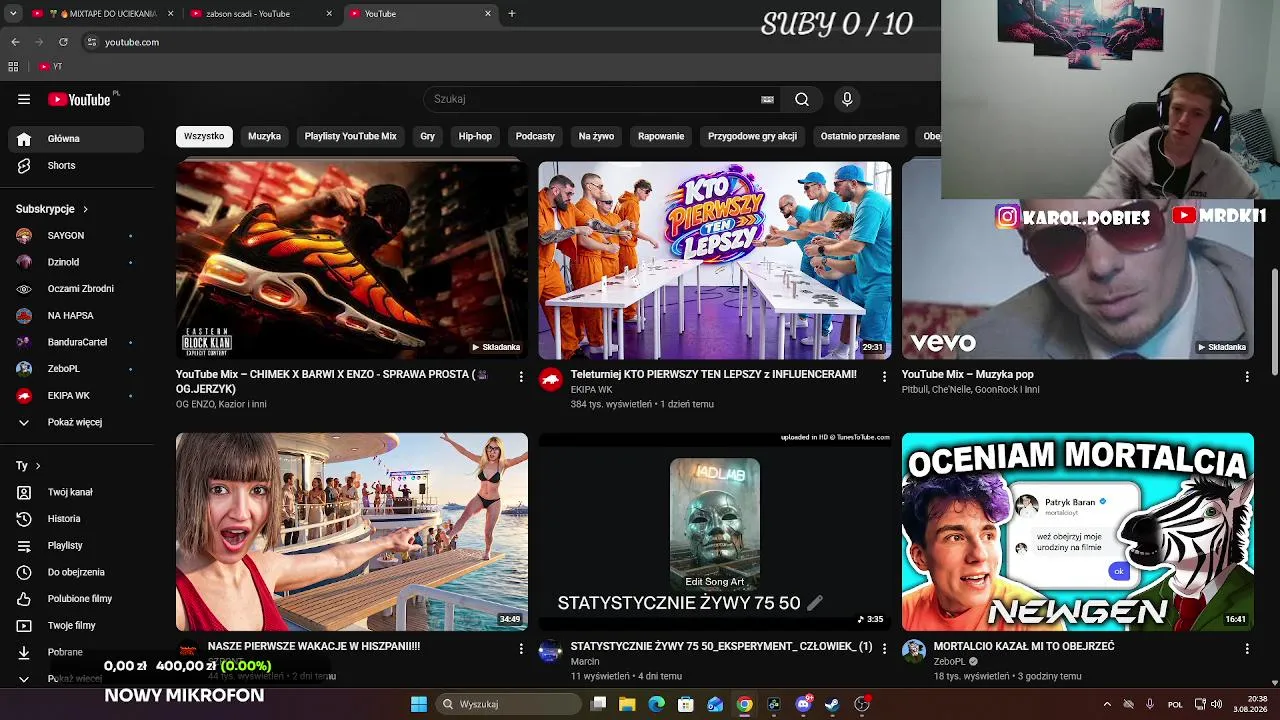The width and height of the screenshot is (1280, 720).
Task: View site information for youtube.com
Action: tap(91, 42)
